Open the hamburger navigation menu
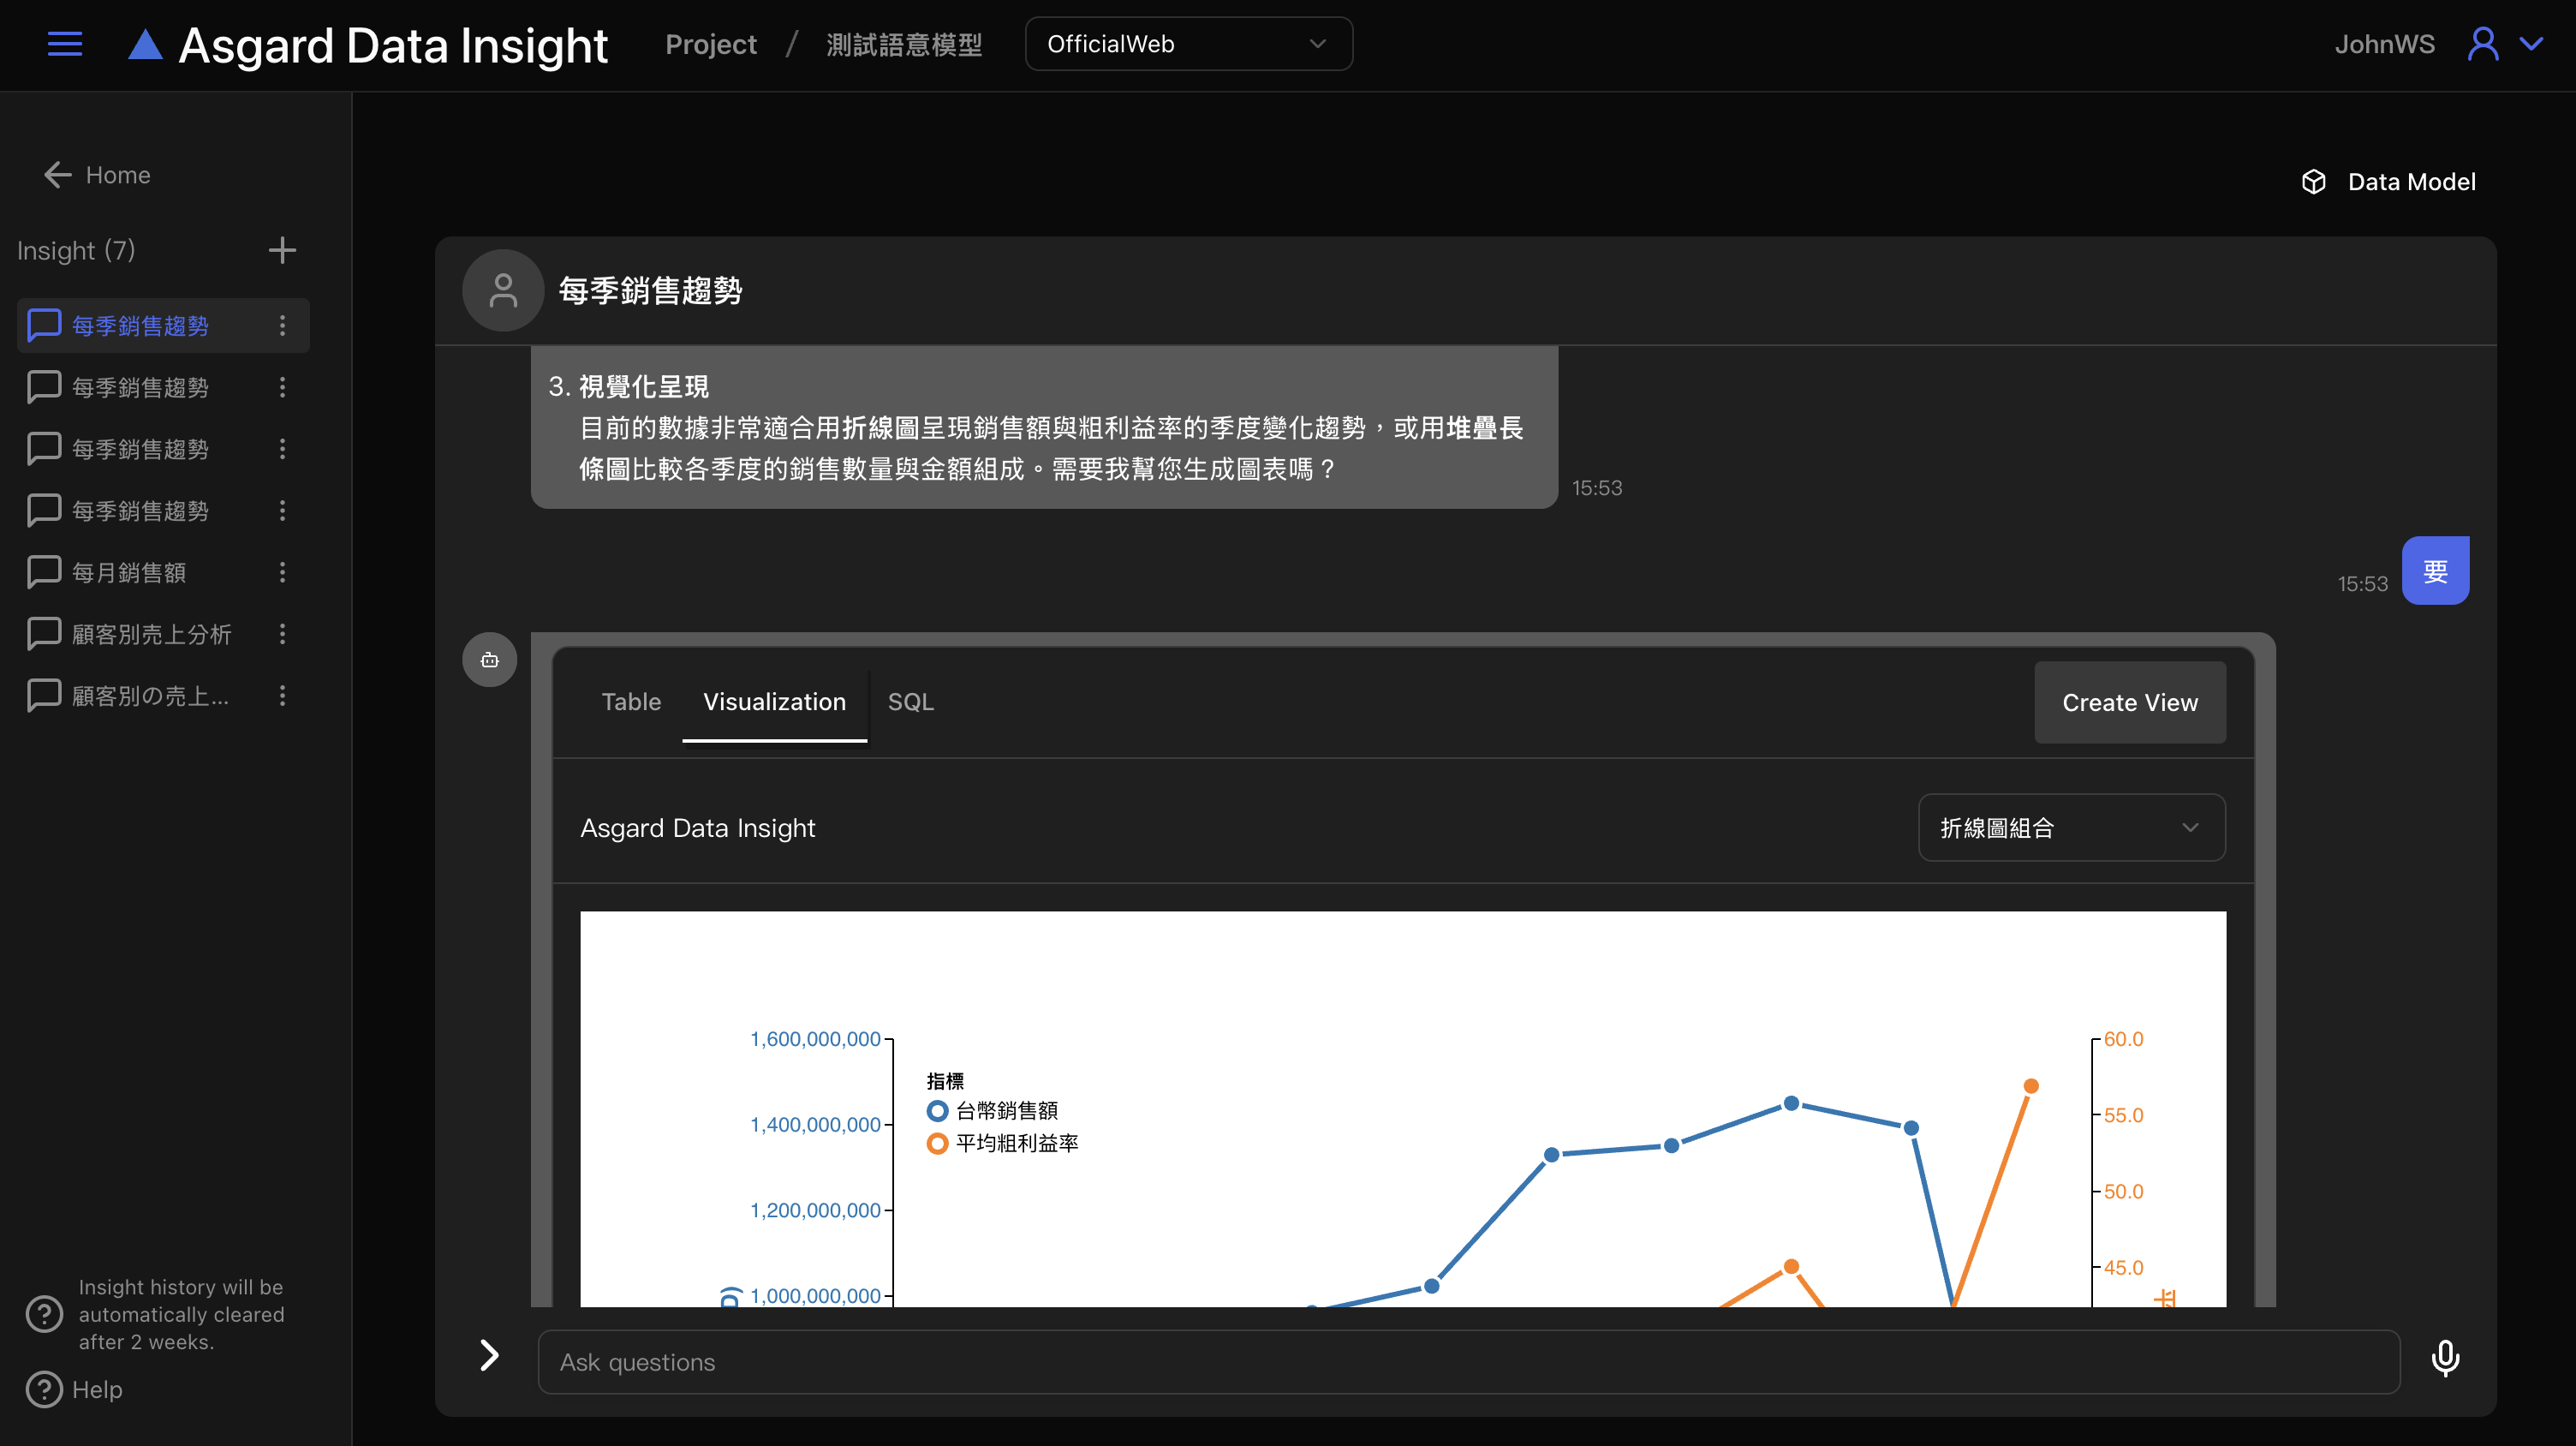Image resolution: width=2576 pixels, height=1446 pixels. pyautogui.click(x=65, y=44)
